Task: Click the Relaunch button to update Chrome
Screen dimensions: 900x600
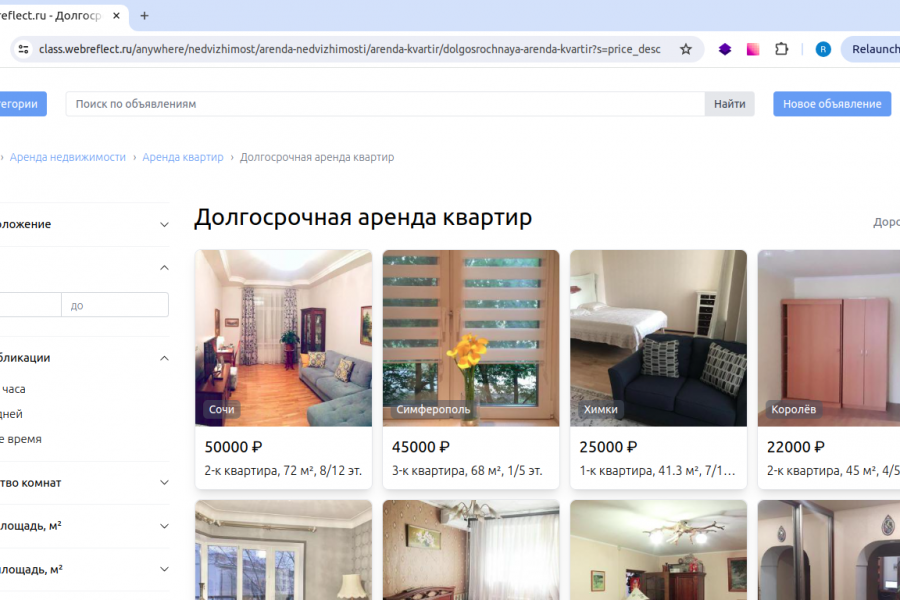Action: [x=871, y=49]
